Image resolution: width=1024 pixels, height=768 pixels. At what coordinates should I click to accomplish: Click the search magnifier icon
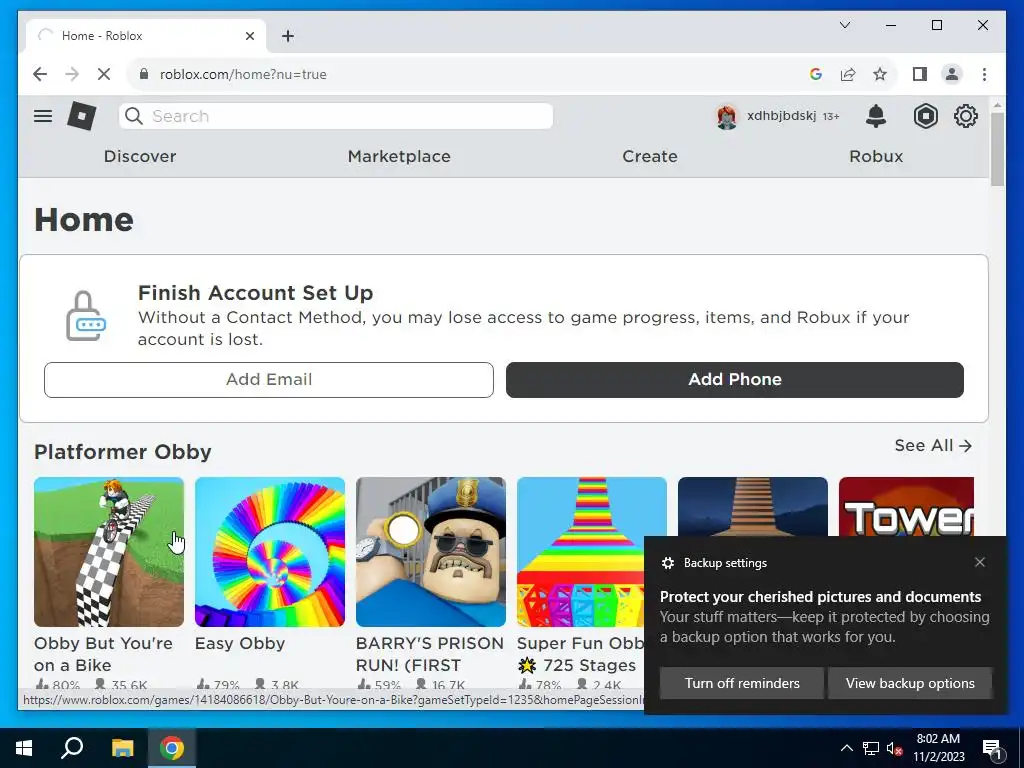(134, 116)
